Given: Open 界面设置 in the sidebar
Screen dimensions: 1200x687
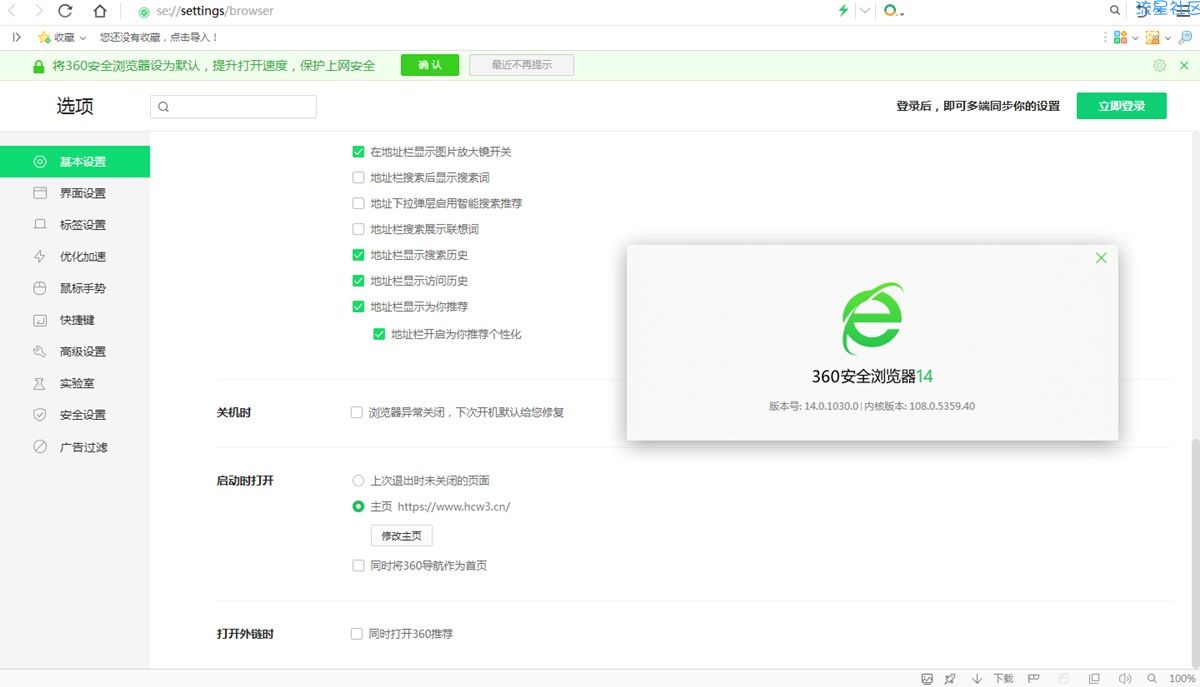Looking at the screenshot, I should [75, 193].
